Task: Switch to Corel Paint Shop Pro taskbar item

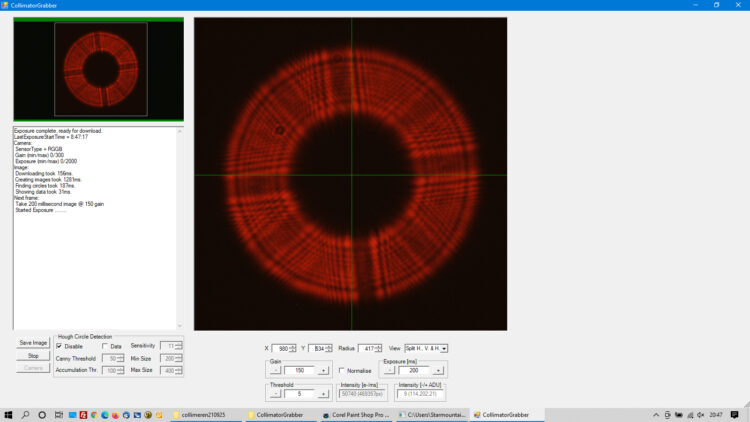Action: [x=357, y=415]
